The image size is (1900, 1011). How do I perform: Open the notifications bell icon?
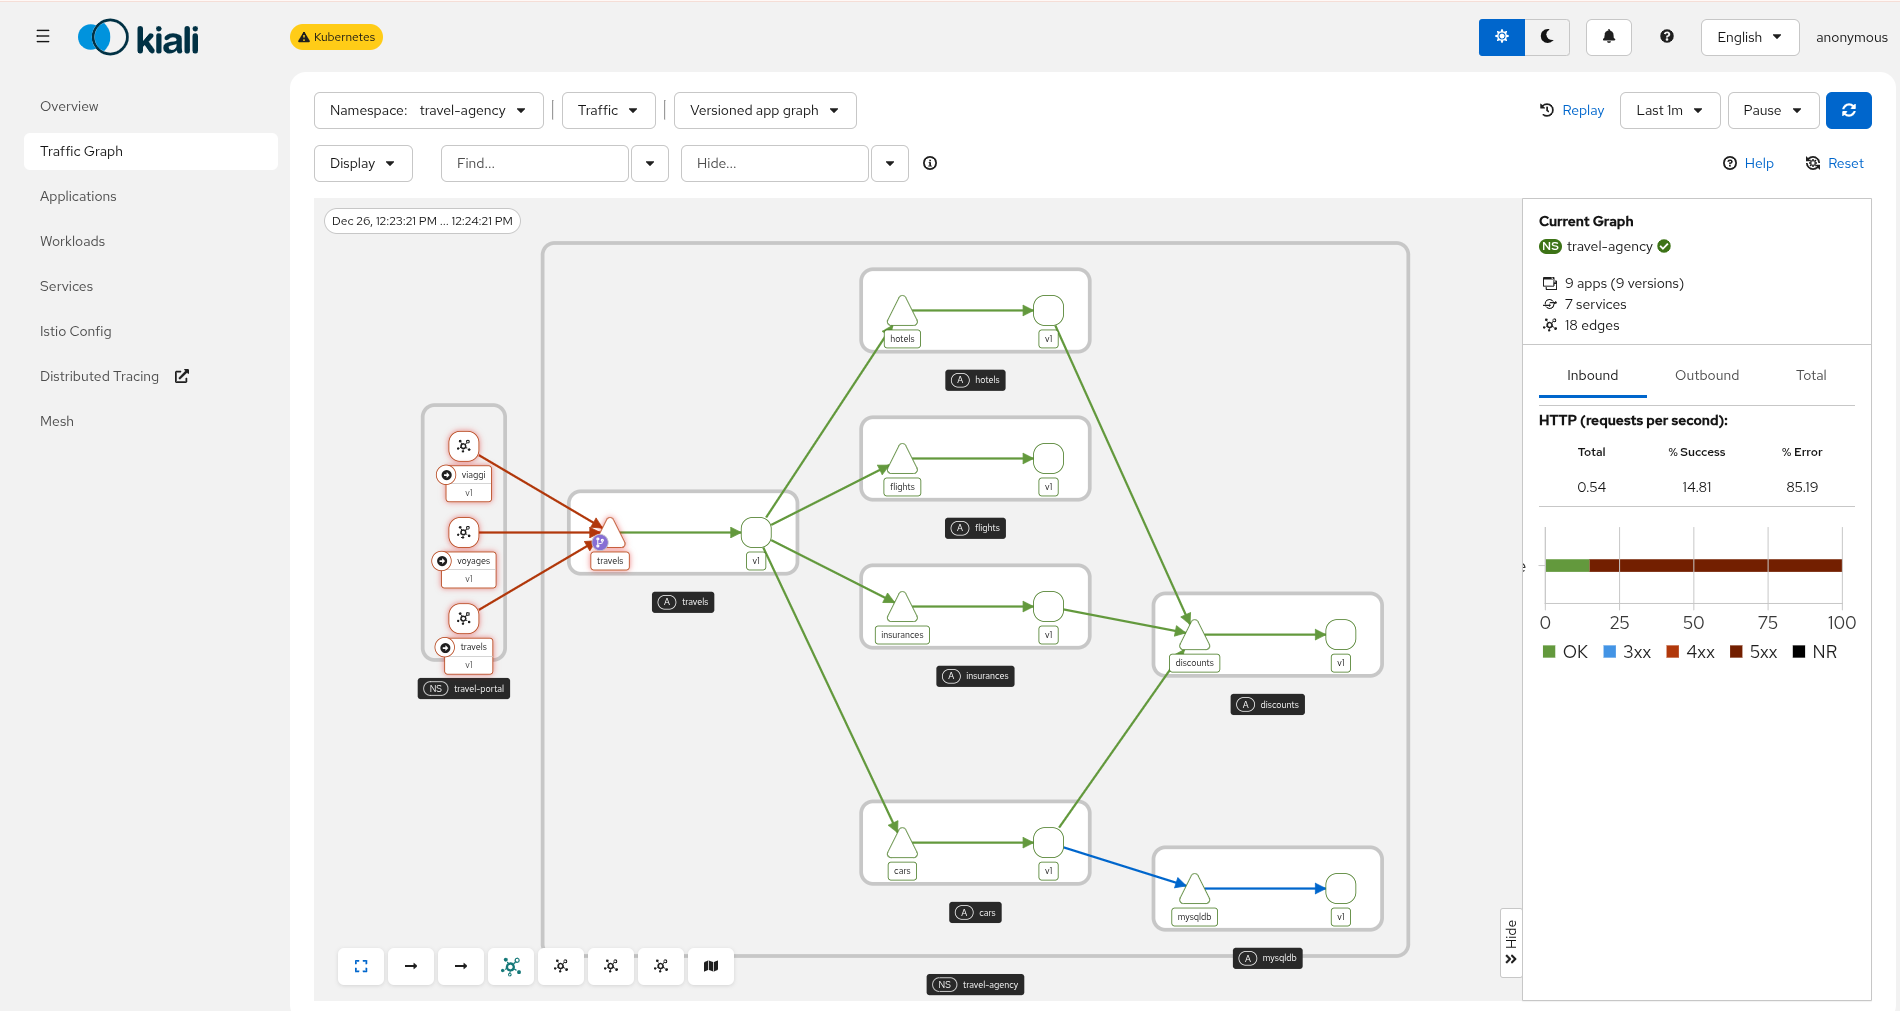pyautogui.click(x=1608, y=36)
